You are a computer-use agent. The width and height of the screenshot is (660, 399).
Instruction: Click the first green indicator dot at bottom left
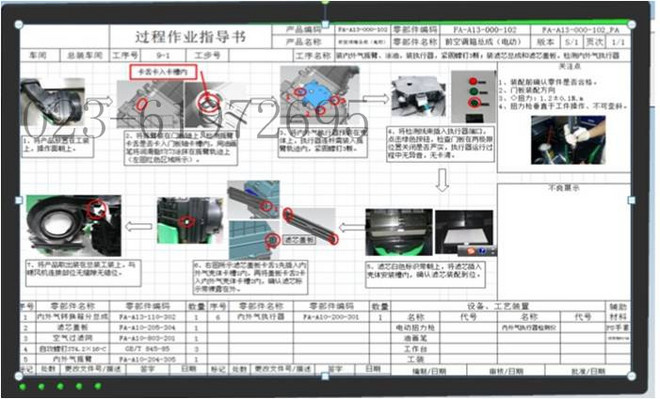pos(23,386)
